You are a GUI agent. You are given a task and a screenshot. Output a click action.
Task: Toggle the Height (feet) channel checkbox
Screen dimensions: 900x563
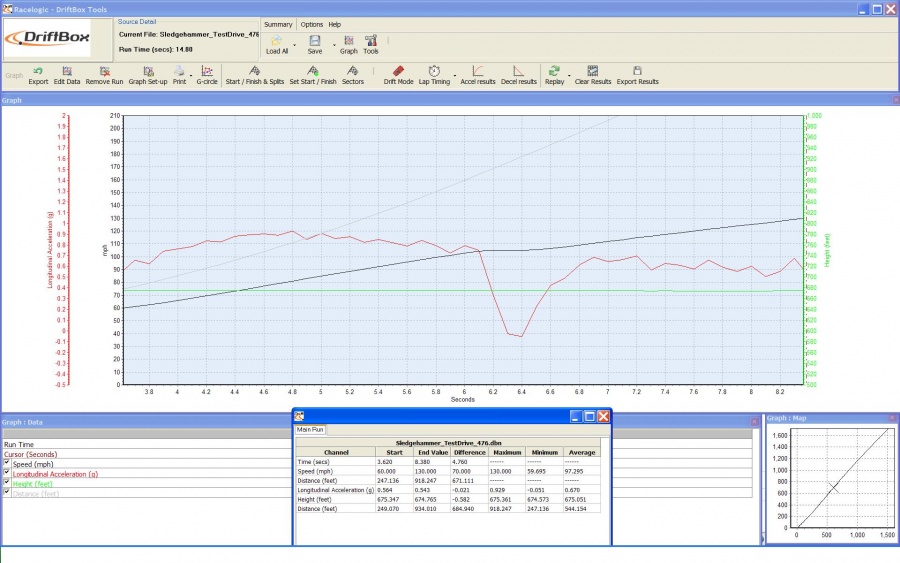[x=7, y=483]
